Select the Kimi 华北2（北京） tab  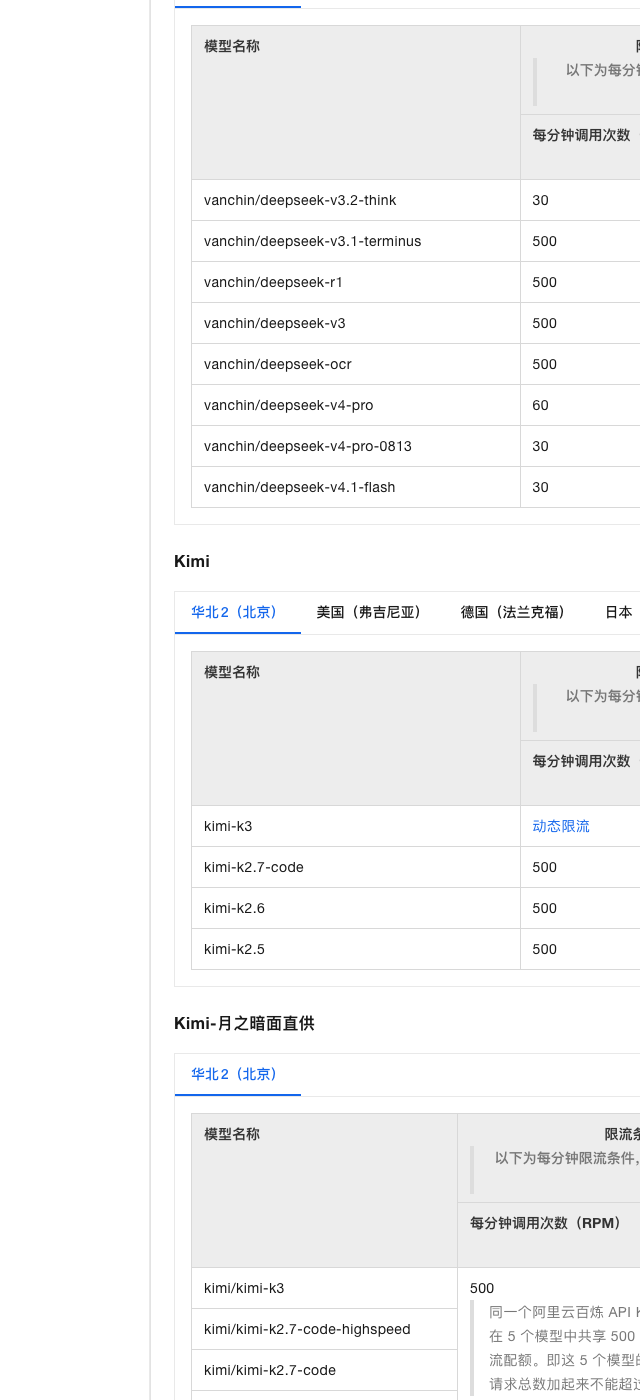(237, 612)
